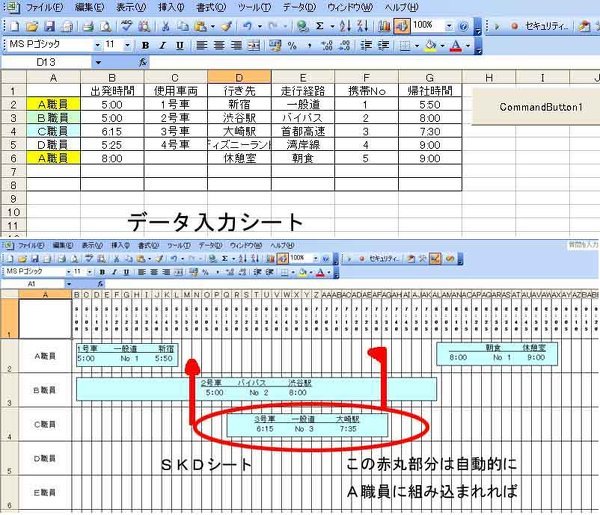The height and width of the screenshot is (515, 600).
Task: Open the データ(D) menu in the top menu bar
Action: 299,7
